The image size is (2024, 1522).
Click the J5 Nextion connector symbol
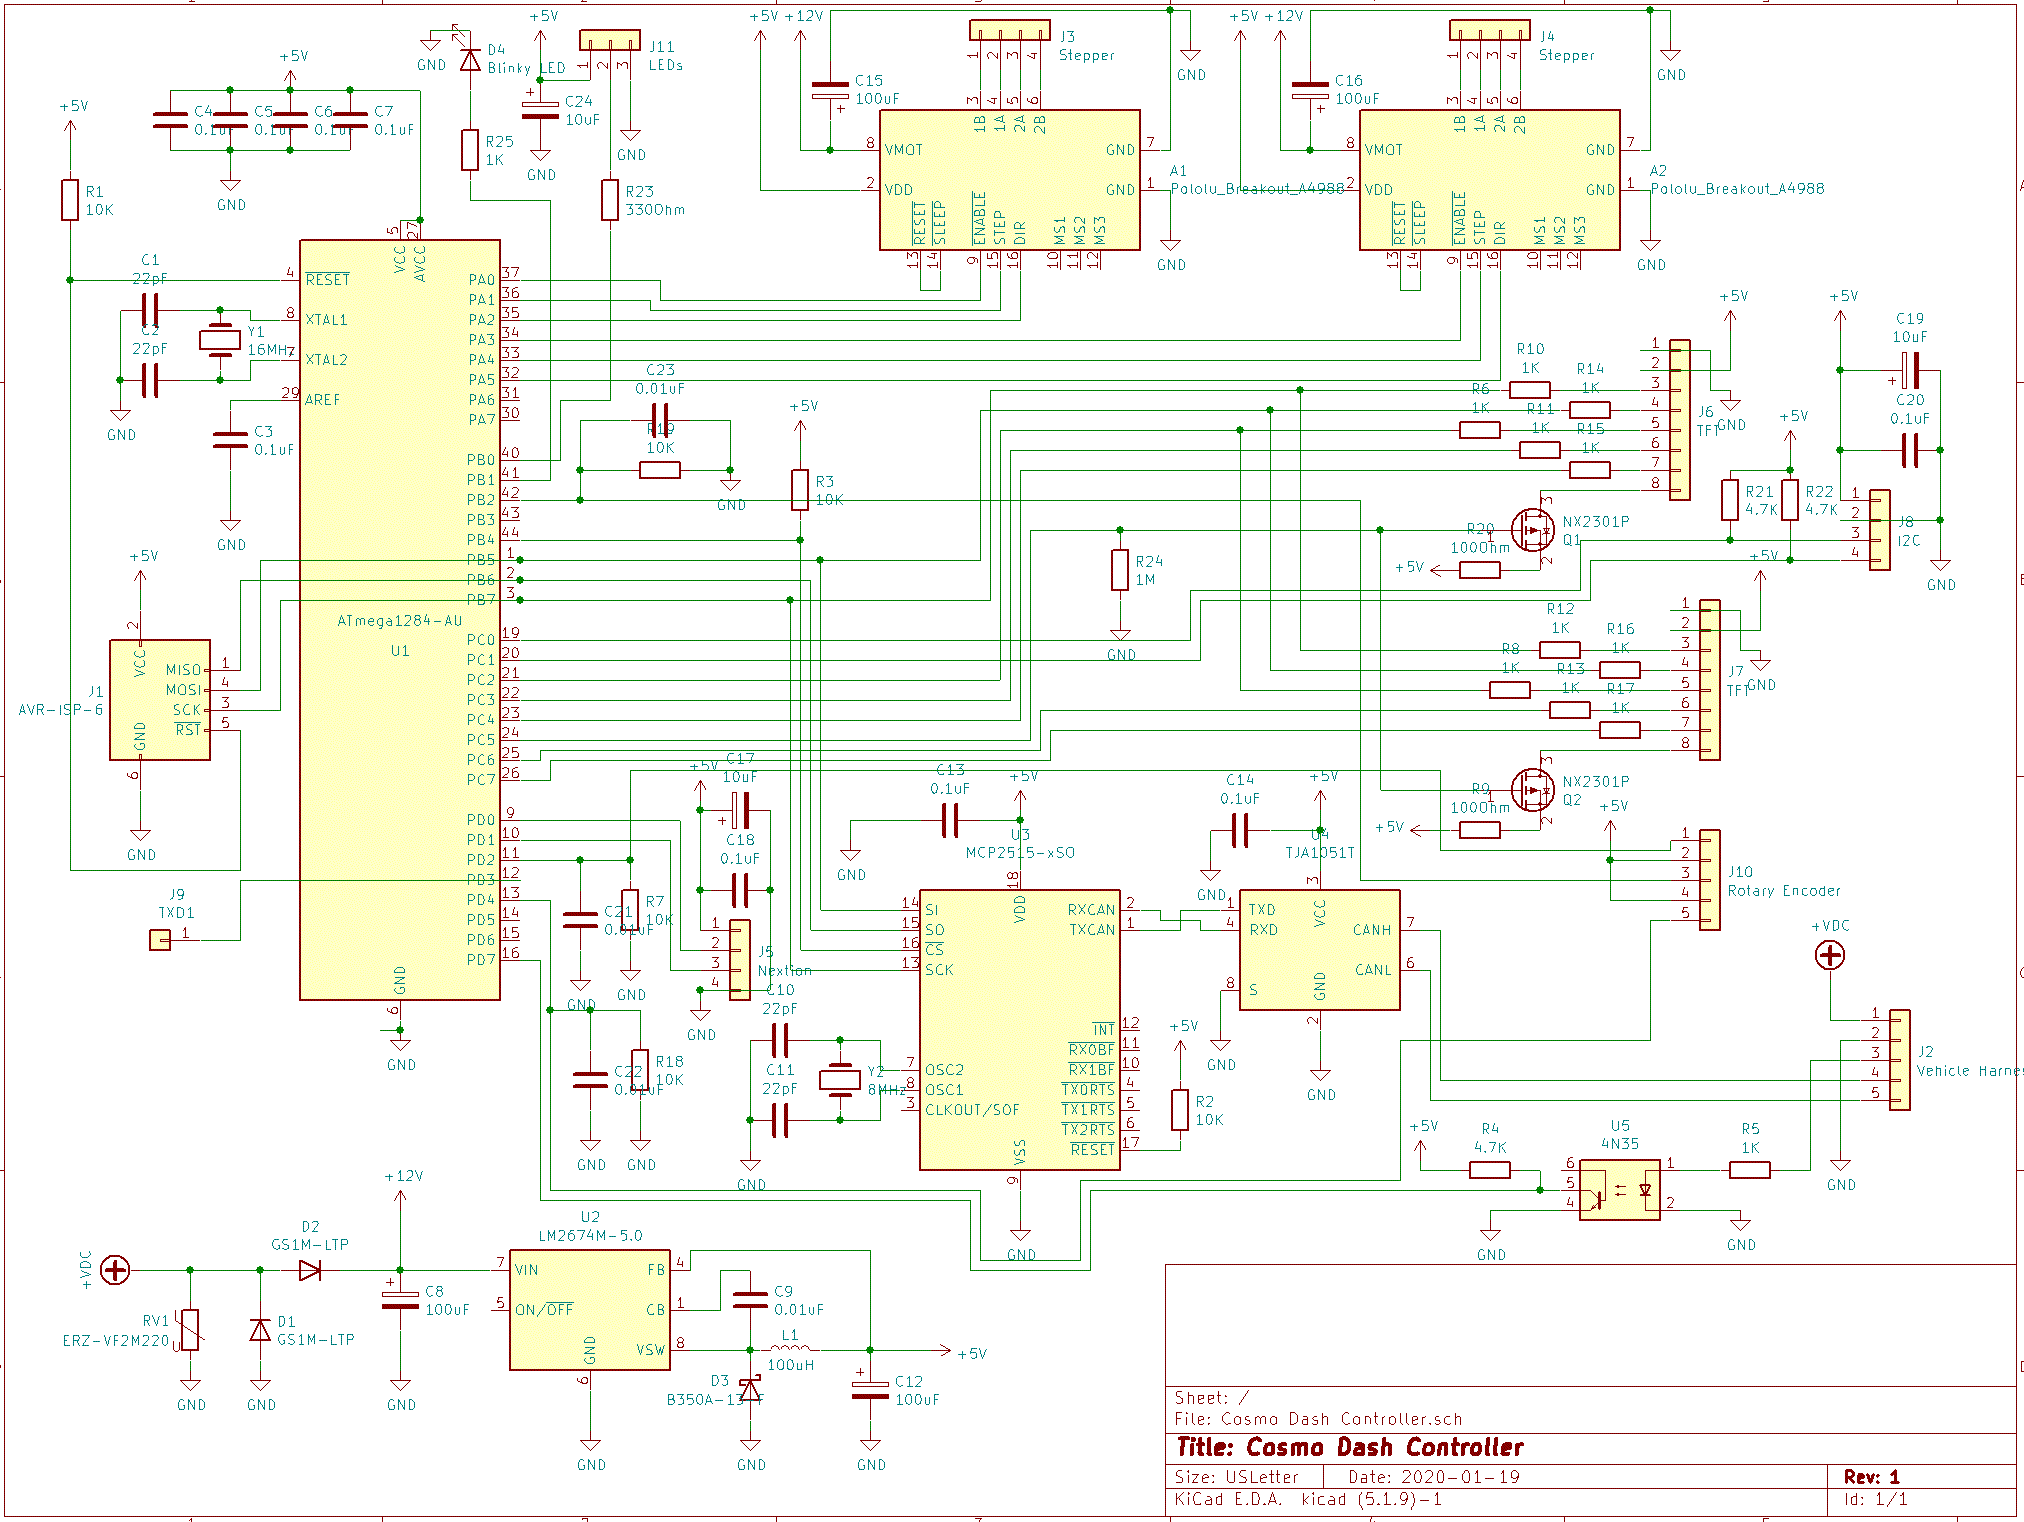point(740,960)
